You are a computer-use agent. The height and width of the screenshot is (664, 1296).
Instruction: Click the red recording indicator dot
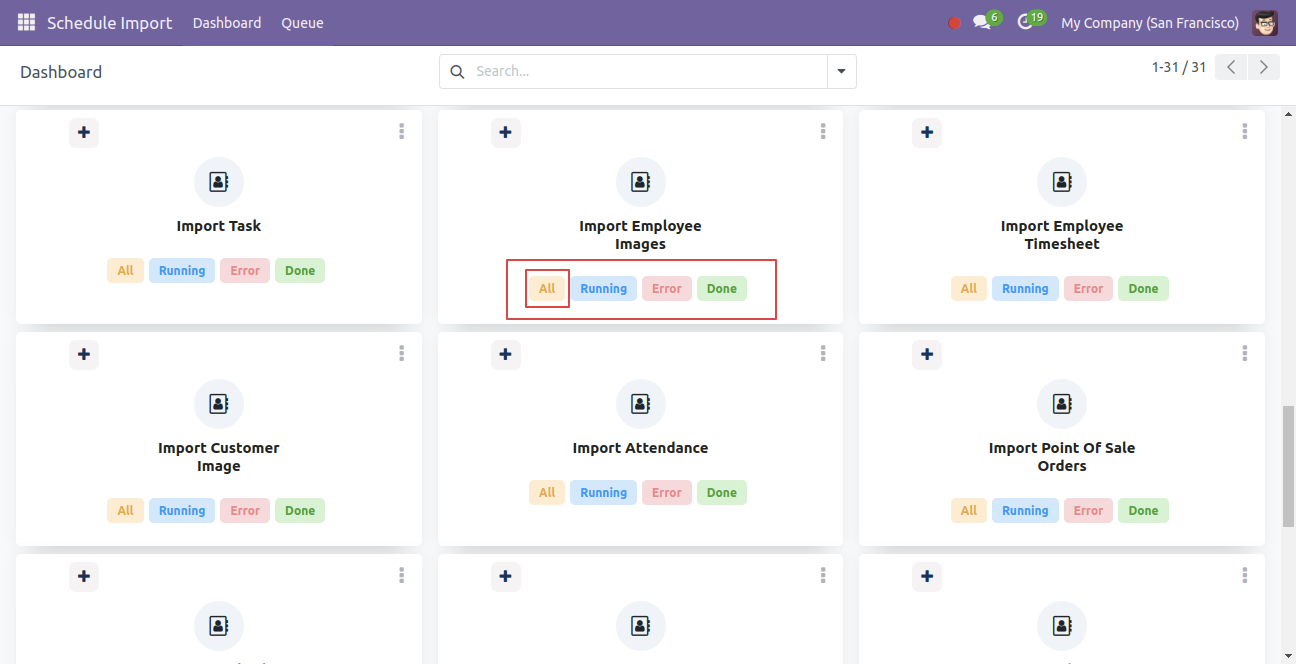pos(954,23)
